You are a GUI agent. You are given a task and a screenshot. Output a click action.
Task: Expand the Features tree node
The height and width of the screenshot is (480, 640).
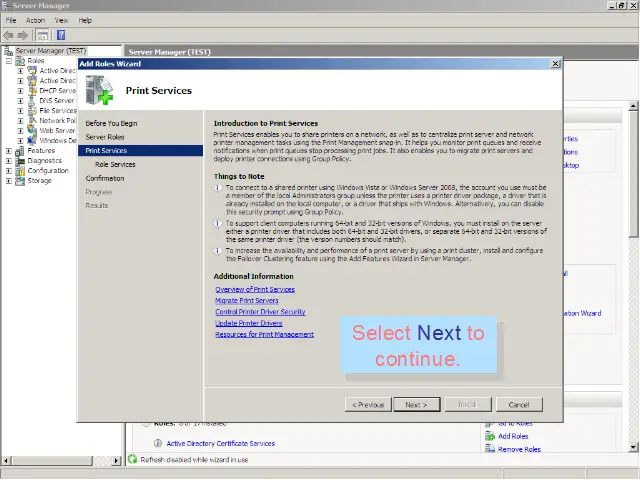tap(9, 151)
